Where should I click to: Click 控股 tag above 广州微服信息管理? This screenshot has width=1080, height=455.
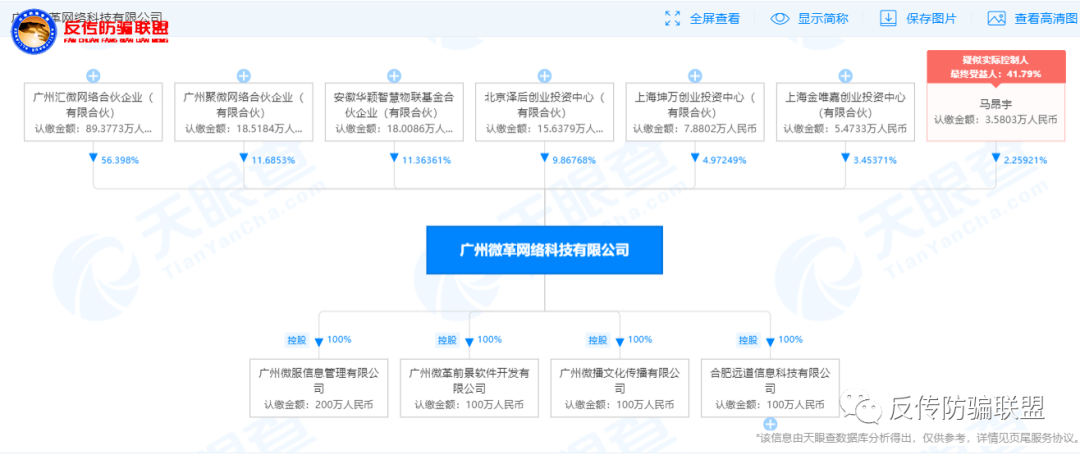(297, 340)
